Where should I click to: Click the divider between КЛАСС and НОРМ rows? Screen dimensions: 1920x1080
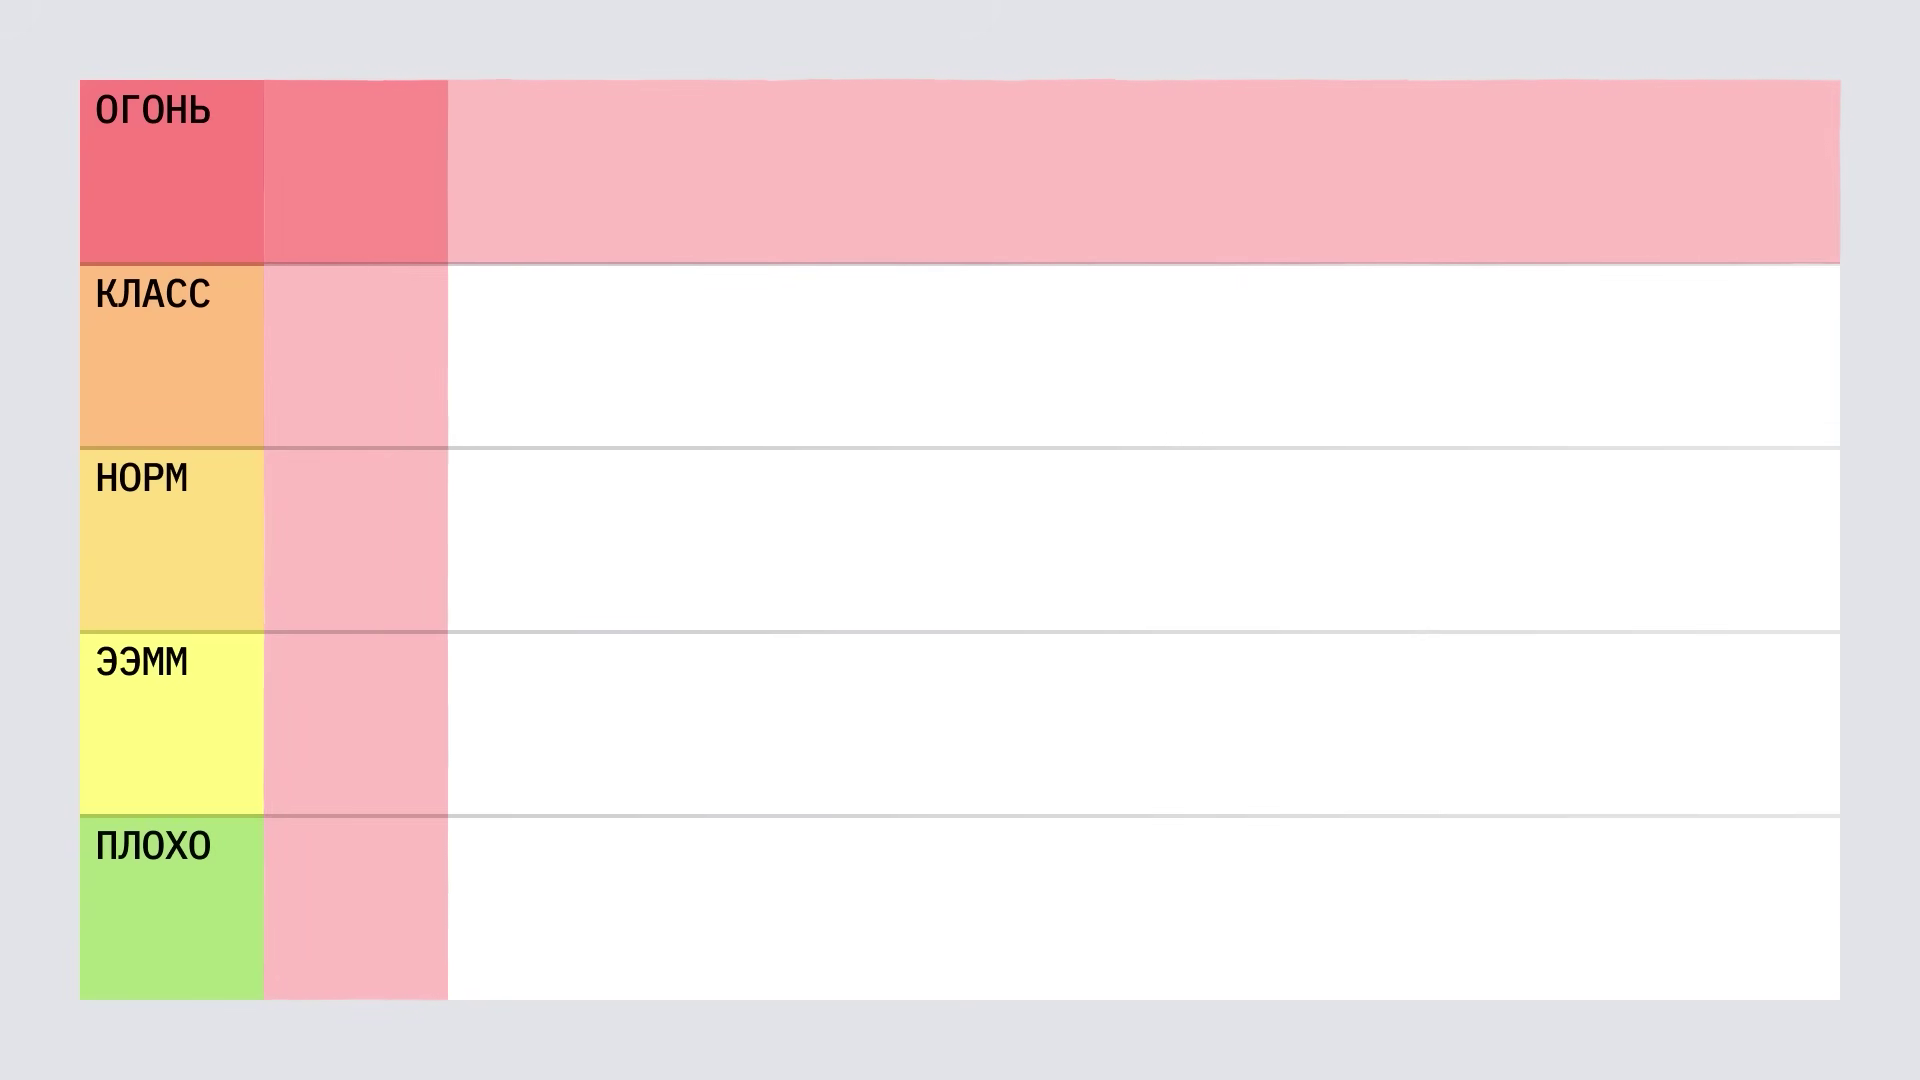click(x=1143, y=448)
